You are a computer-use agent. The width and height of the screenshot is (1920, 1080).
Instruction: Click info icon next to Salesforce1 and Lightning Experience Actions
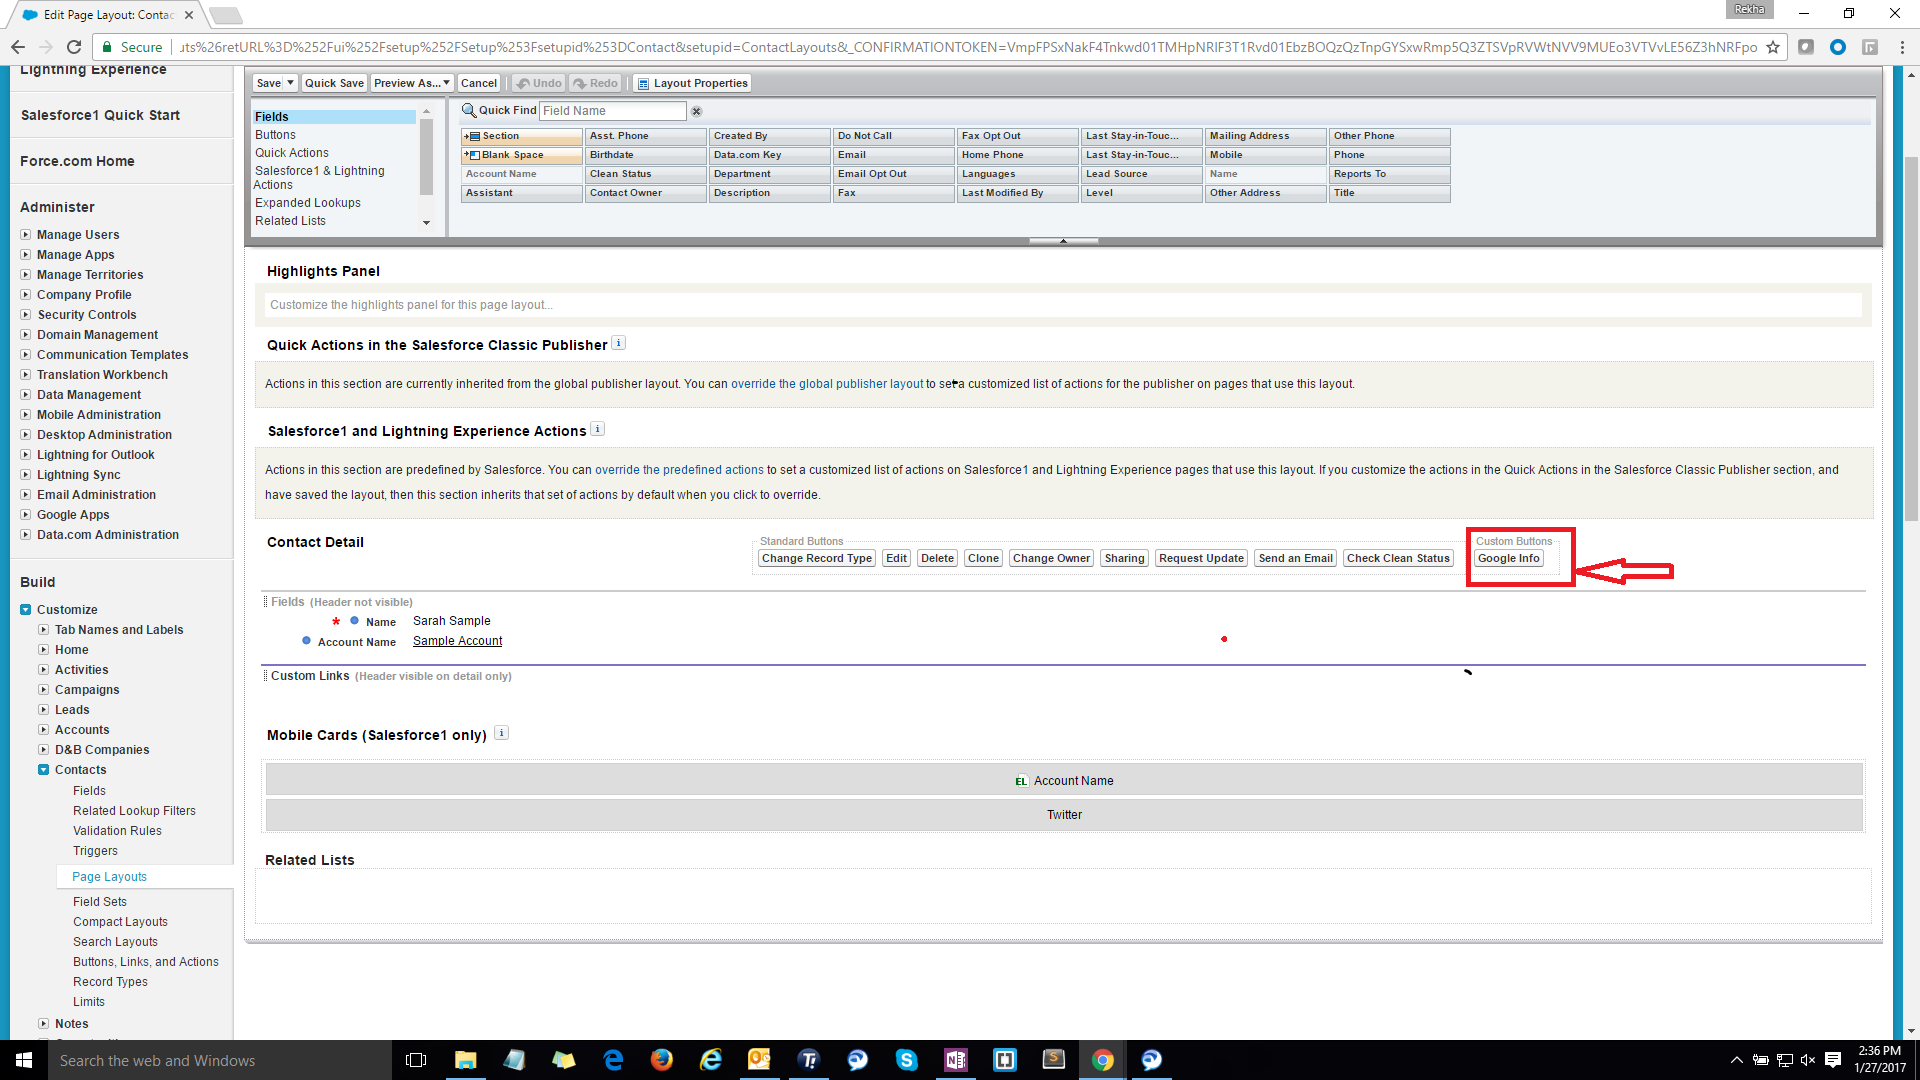(597, 429)
